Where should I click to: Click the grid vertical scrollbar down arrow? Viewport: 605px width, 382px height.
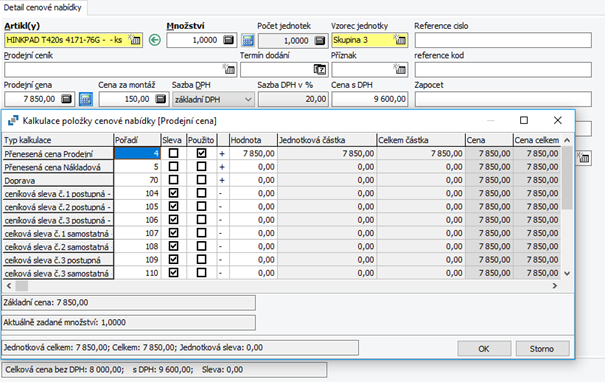(x=567, y=273)
